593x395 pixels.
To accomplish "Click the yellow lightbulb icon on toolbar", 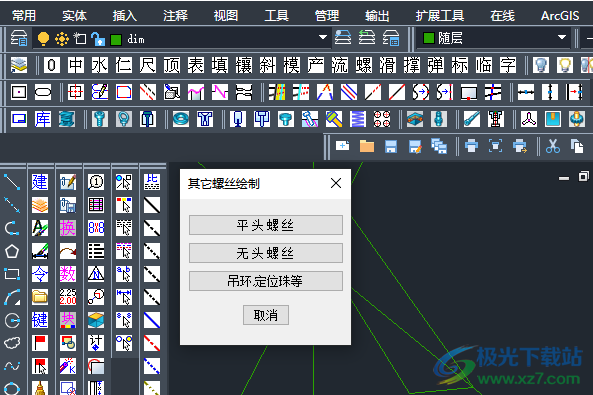I will pos(564,65).
